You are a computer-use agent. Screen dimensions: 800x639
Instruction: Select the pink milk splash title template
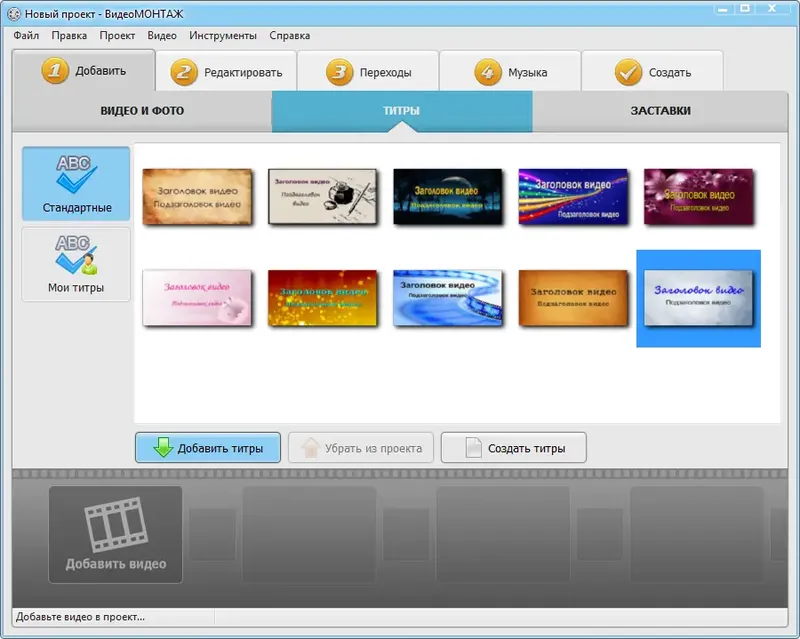click(197, 298)
